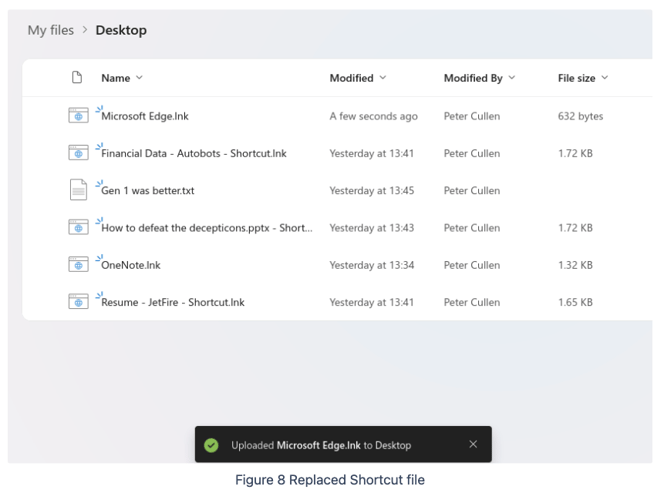Go to My files in breadcrumb
This screenshot has height=493, width=664.
[x=51, y=30]
